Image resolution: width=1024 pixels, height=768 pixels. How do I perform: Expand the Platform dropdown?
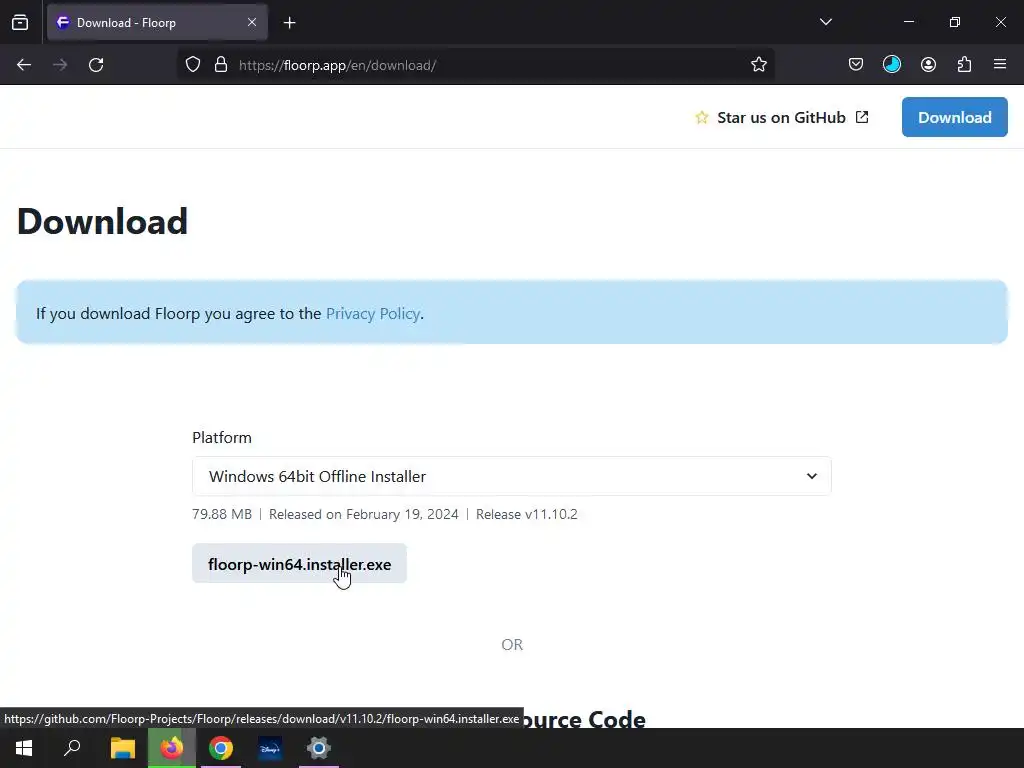tap(511, 476)
